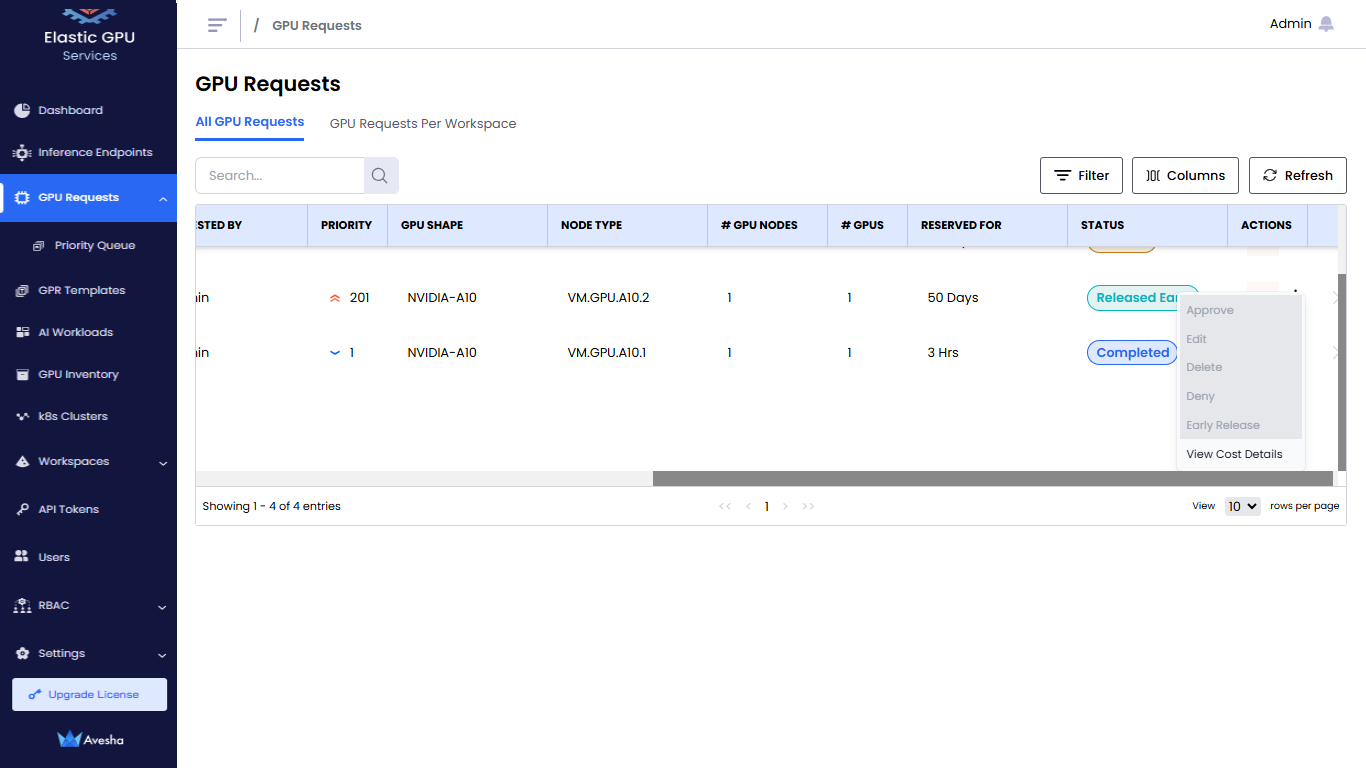Viewport: 1366px width, 768px height.
Task: Collapse the GPU Requests sidebar section
Action: click(163, 199)
